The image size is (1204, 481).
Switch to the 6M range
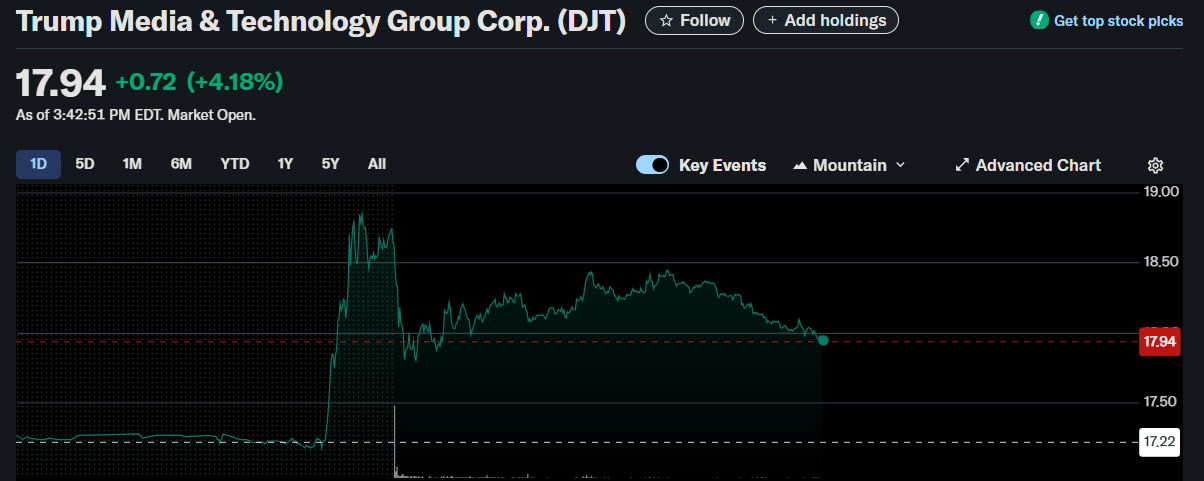181,164
